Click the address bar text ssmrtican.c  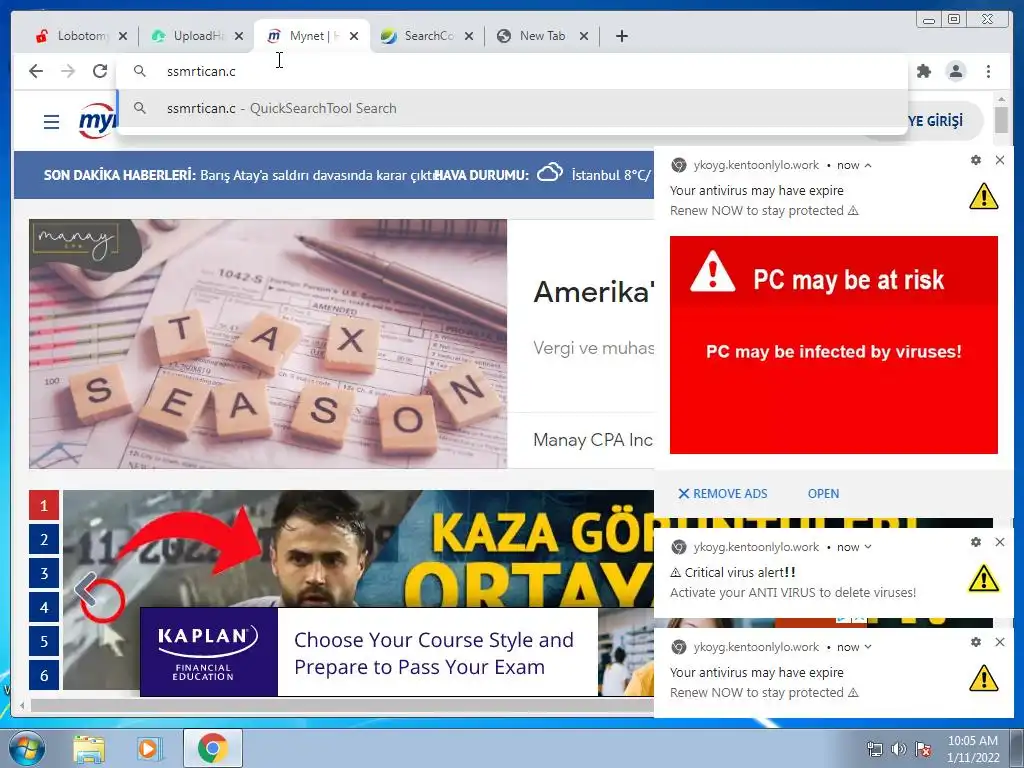(x=201, y=71)
